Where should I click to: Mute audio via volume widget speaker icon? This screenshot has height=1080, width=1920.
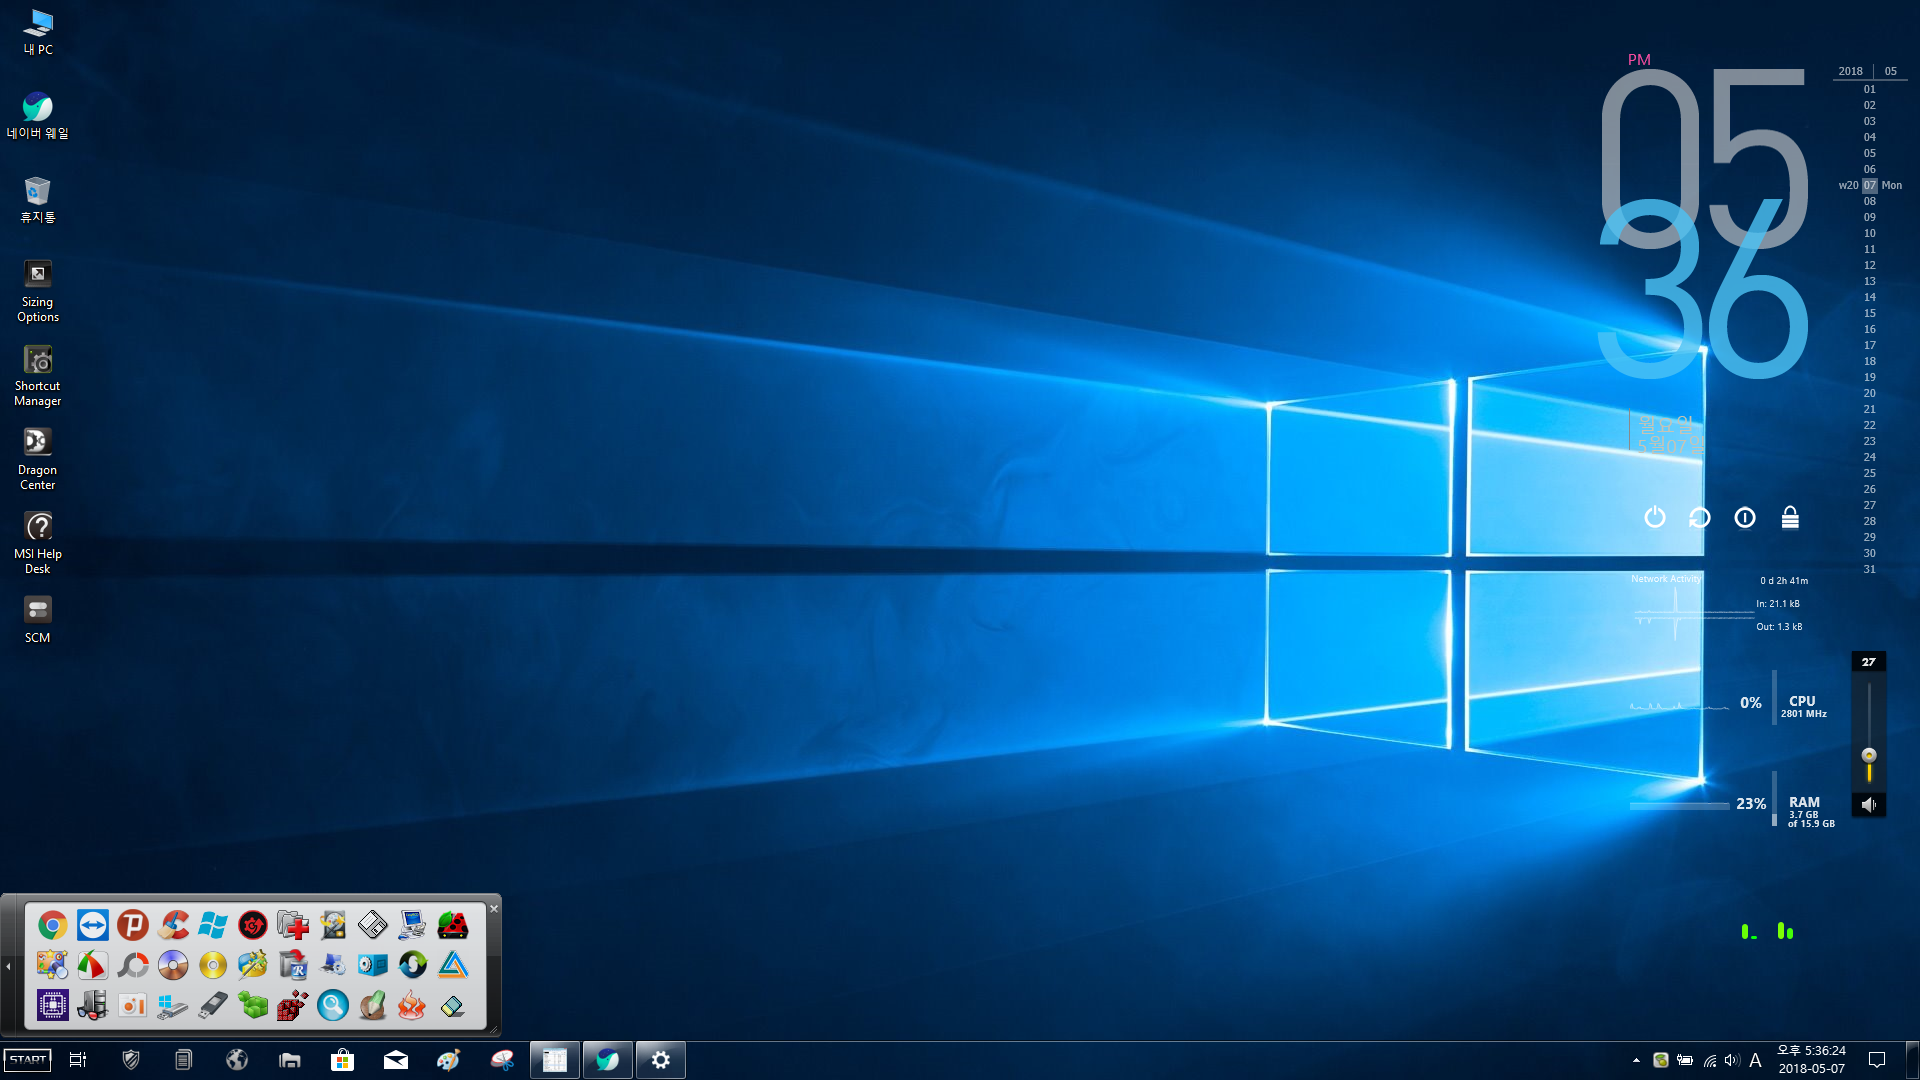(1869, 804)
